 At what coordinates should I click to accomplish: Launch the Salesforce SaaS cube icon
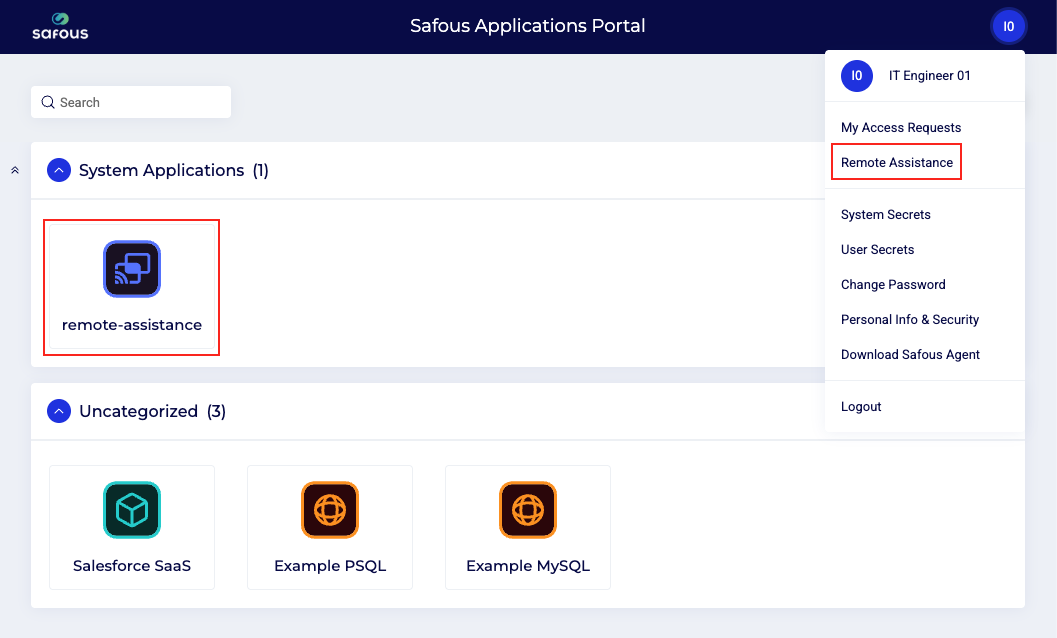pyautogui.click(x=132, y=510)
